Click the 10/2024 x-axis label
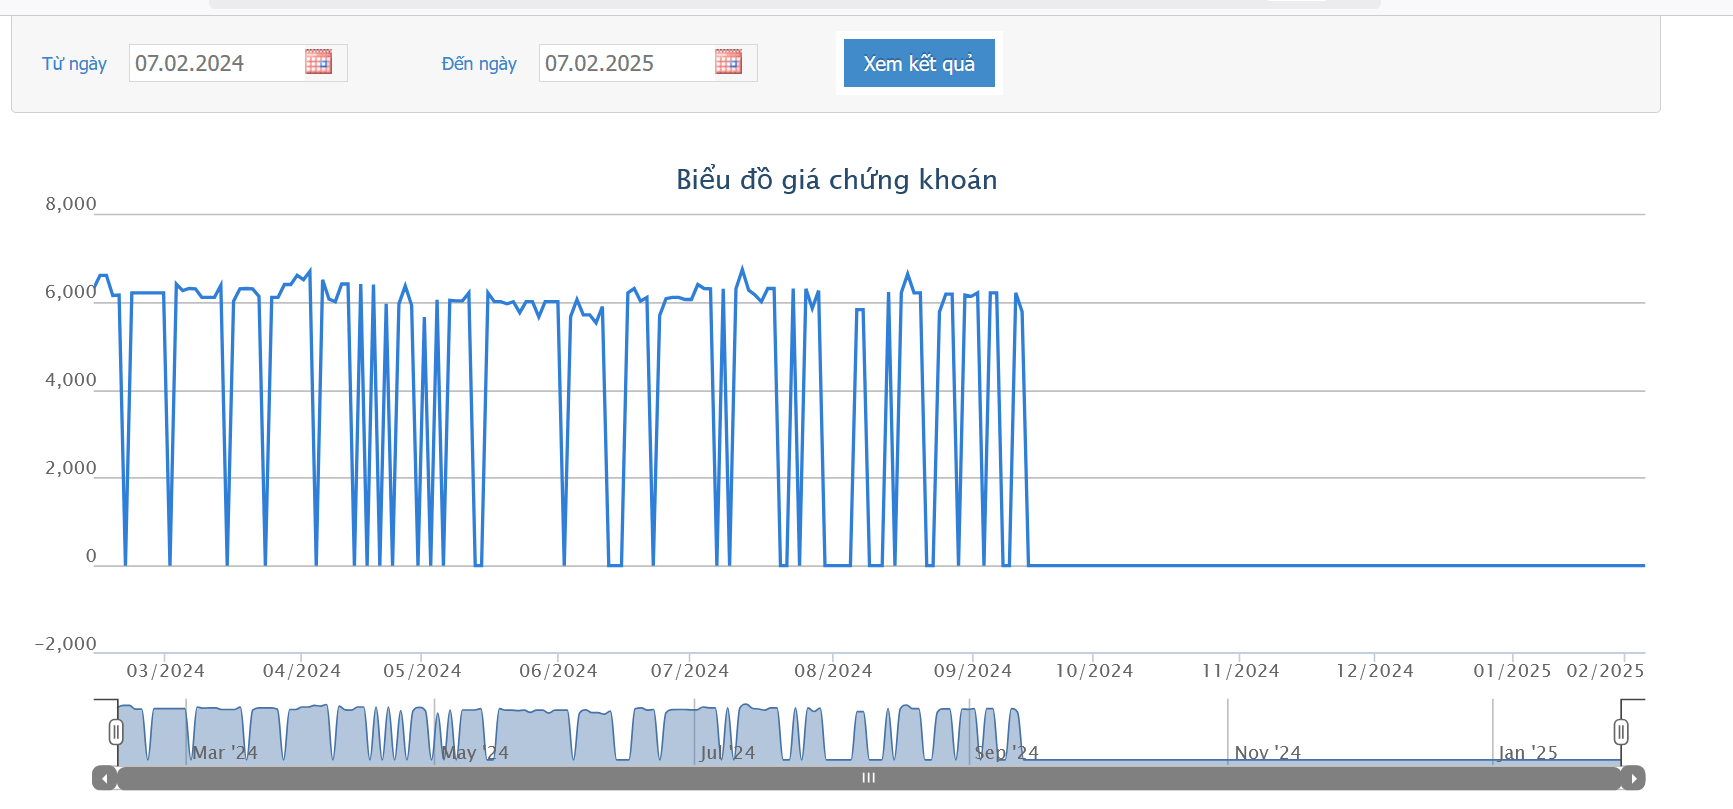Viewport: 1733px width, 809px height. click(1094, 671)
